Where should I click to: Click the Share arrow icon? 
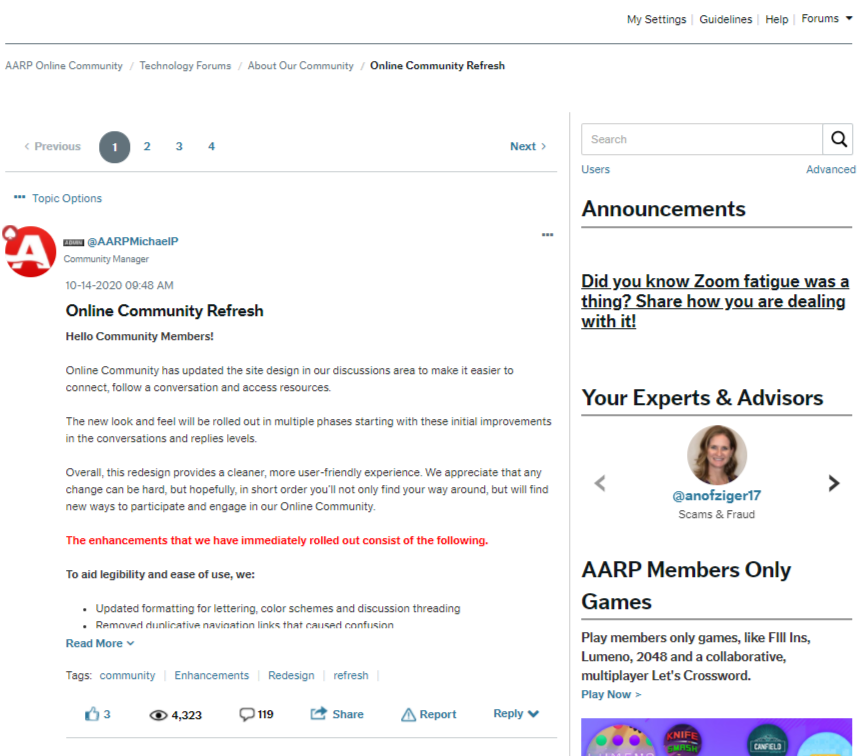(x=319, y=714)
